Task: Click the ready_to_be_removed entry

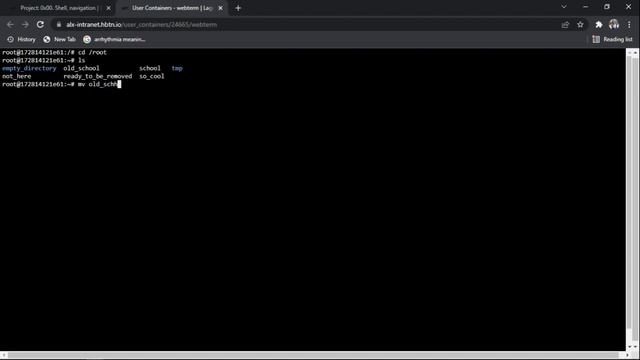Action: [98, 76]
